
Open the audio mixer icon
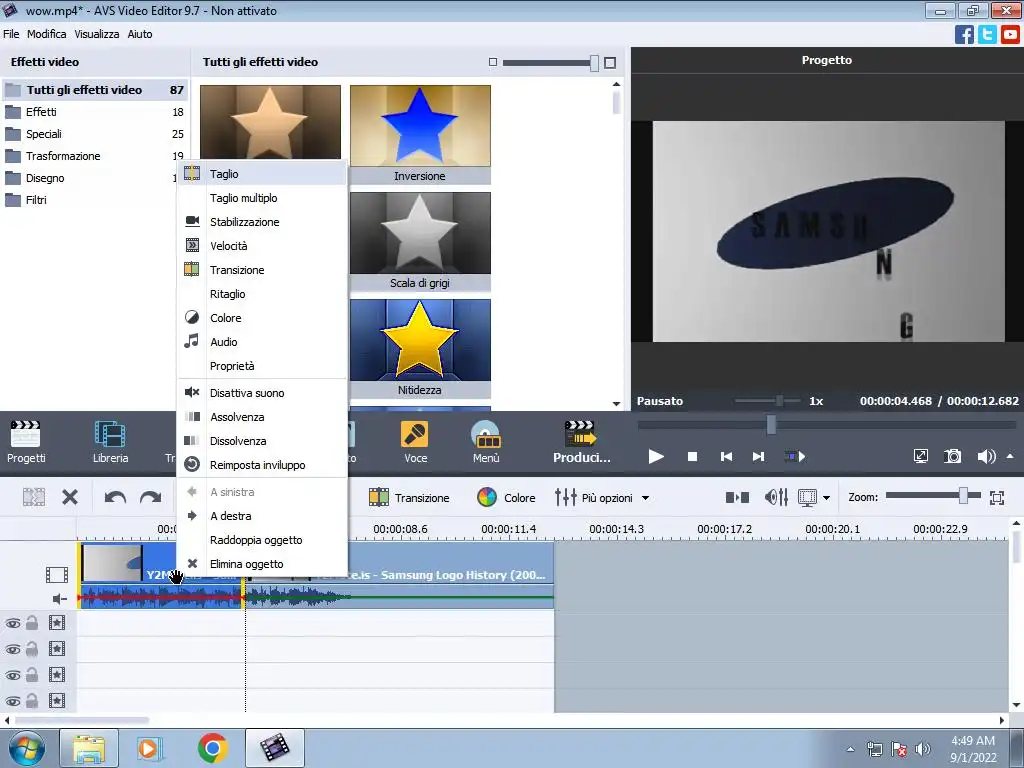(776, 498)
